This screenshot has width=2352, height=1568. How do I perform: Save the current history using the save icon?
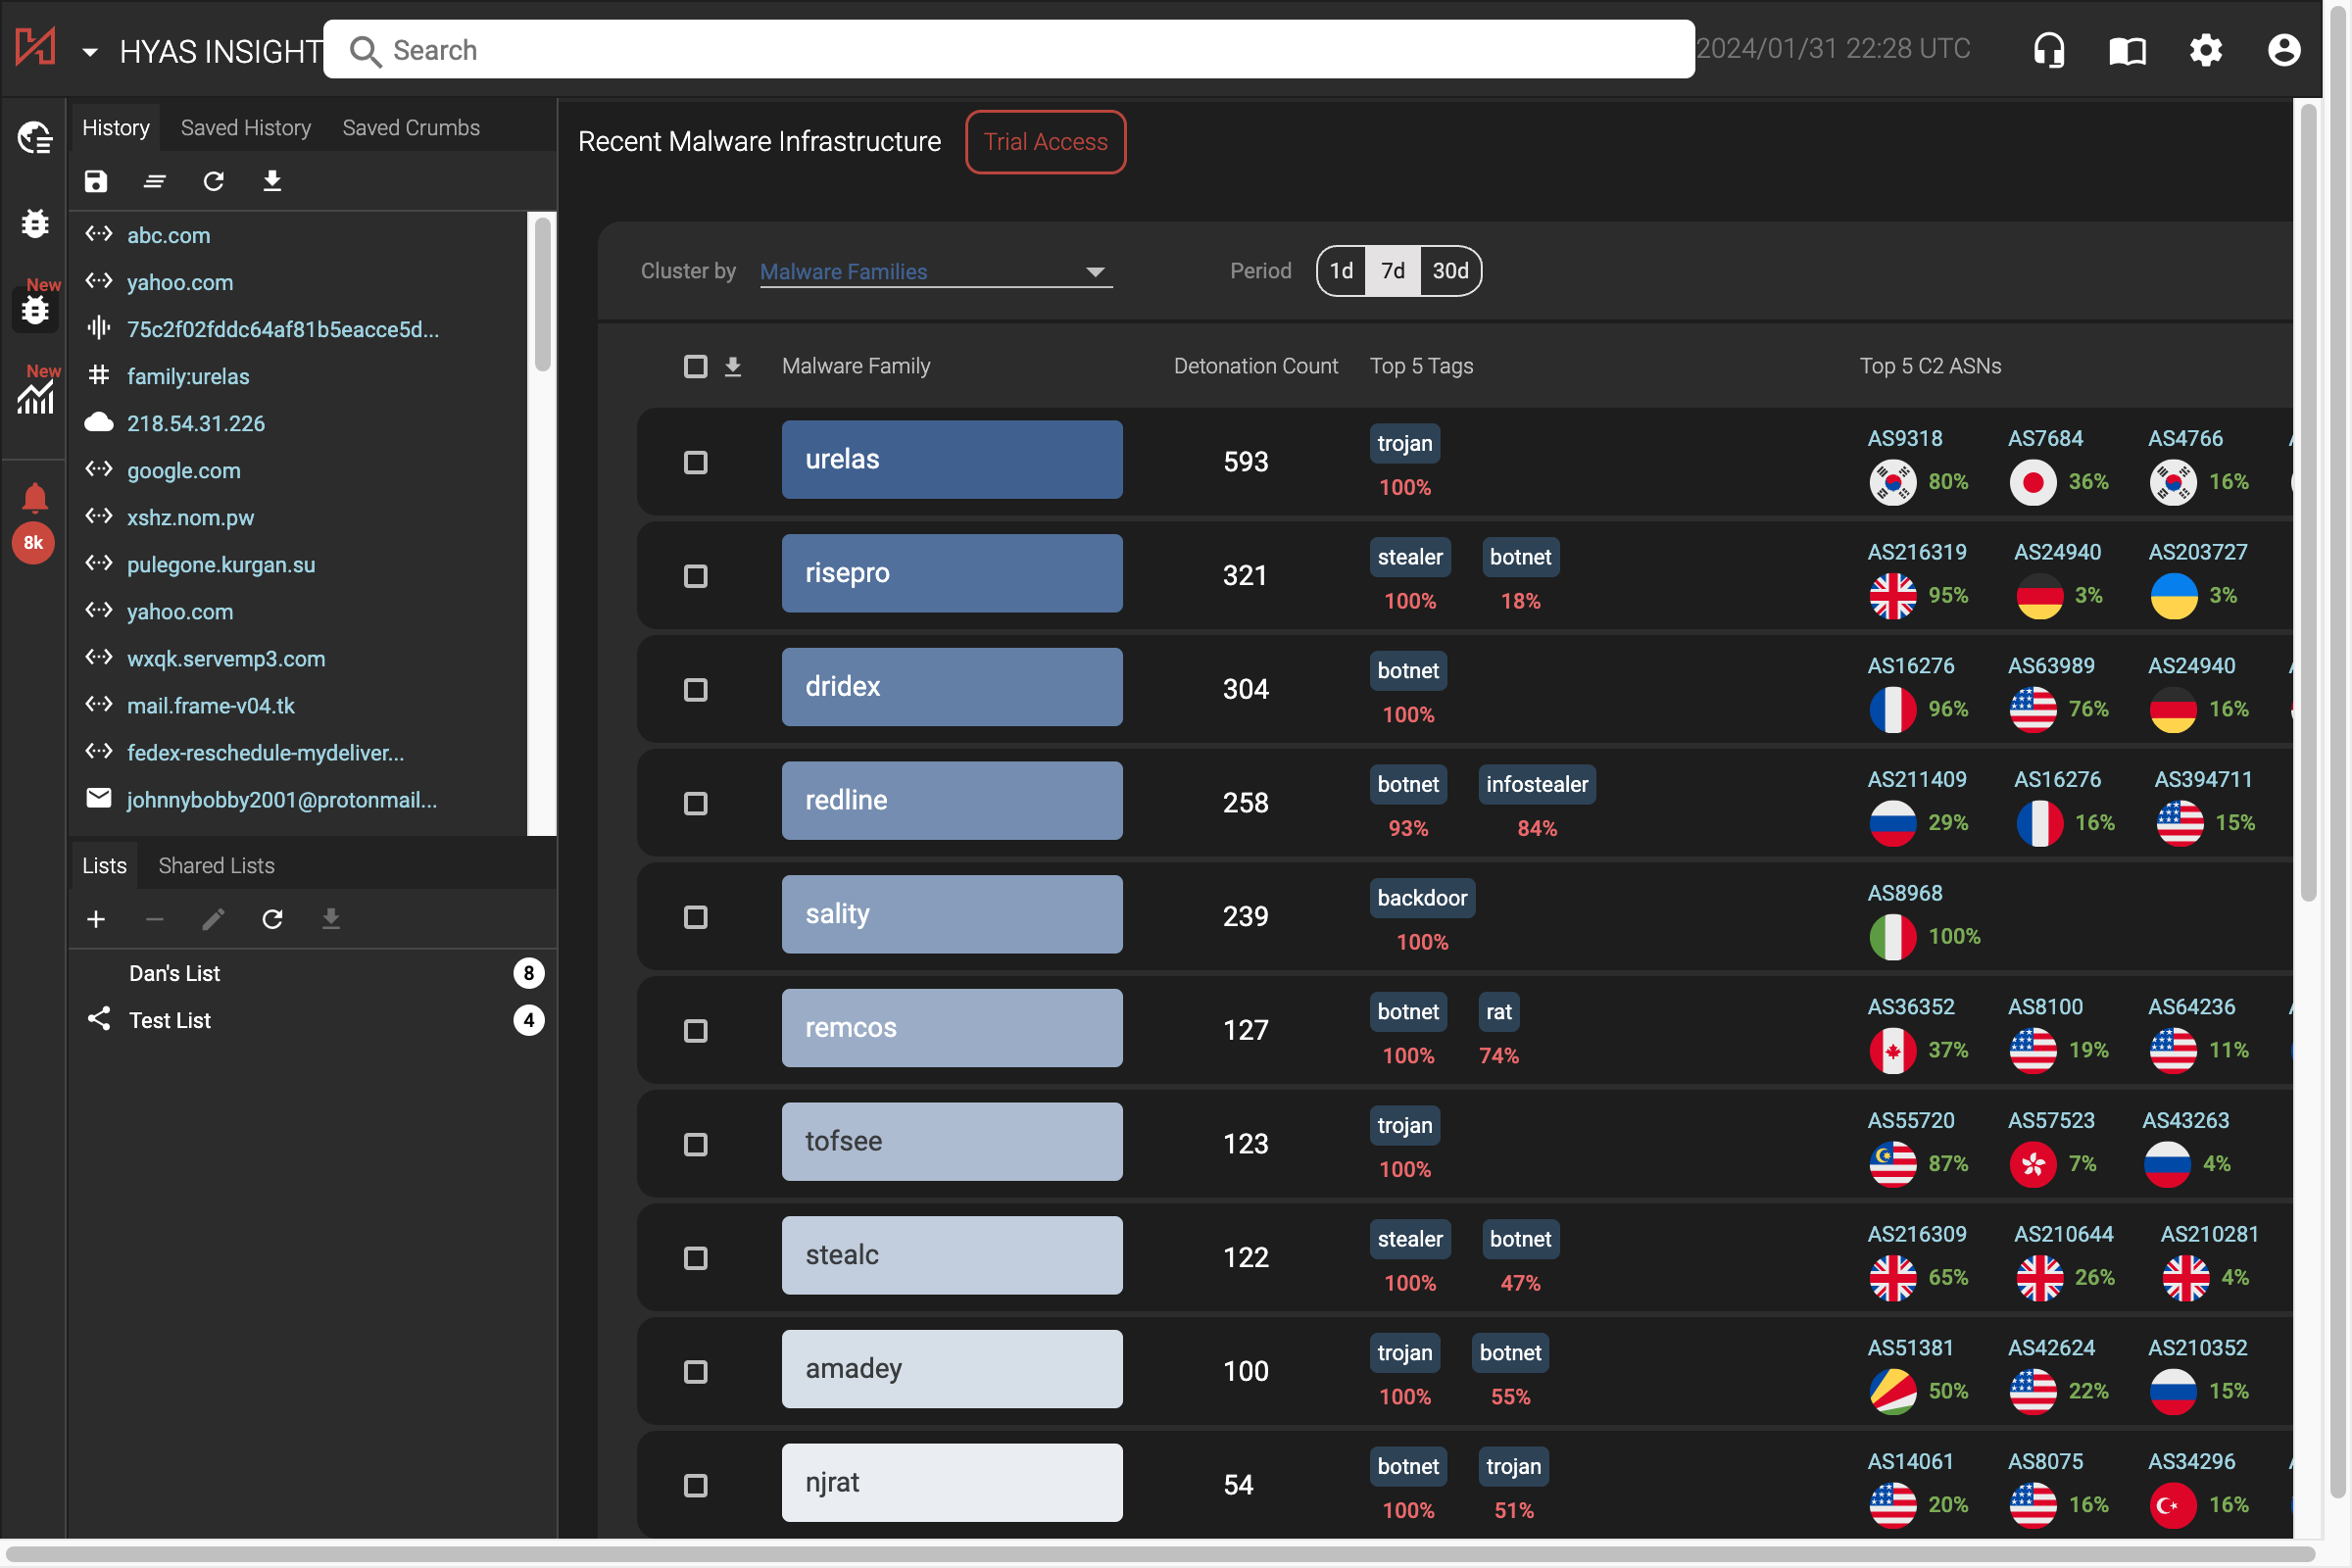click(95, 181)
